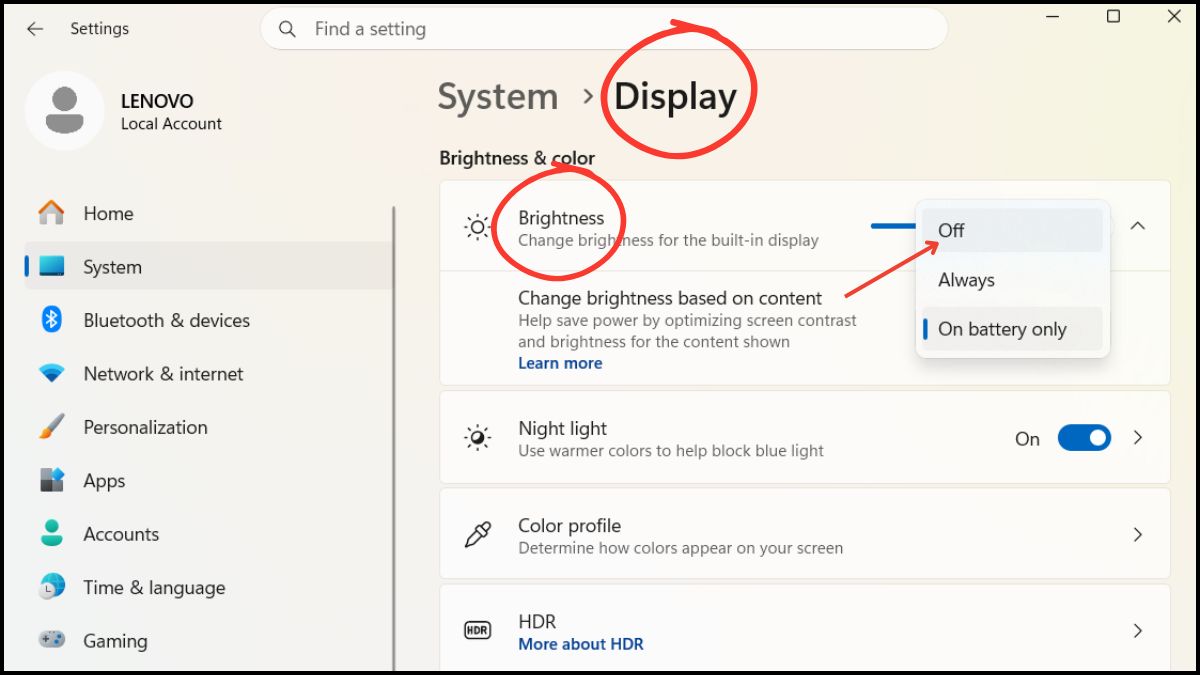Click the Home house icon

[x=51, y=213]
